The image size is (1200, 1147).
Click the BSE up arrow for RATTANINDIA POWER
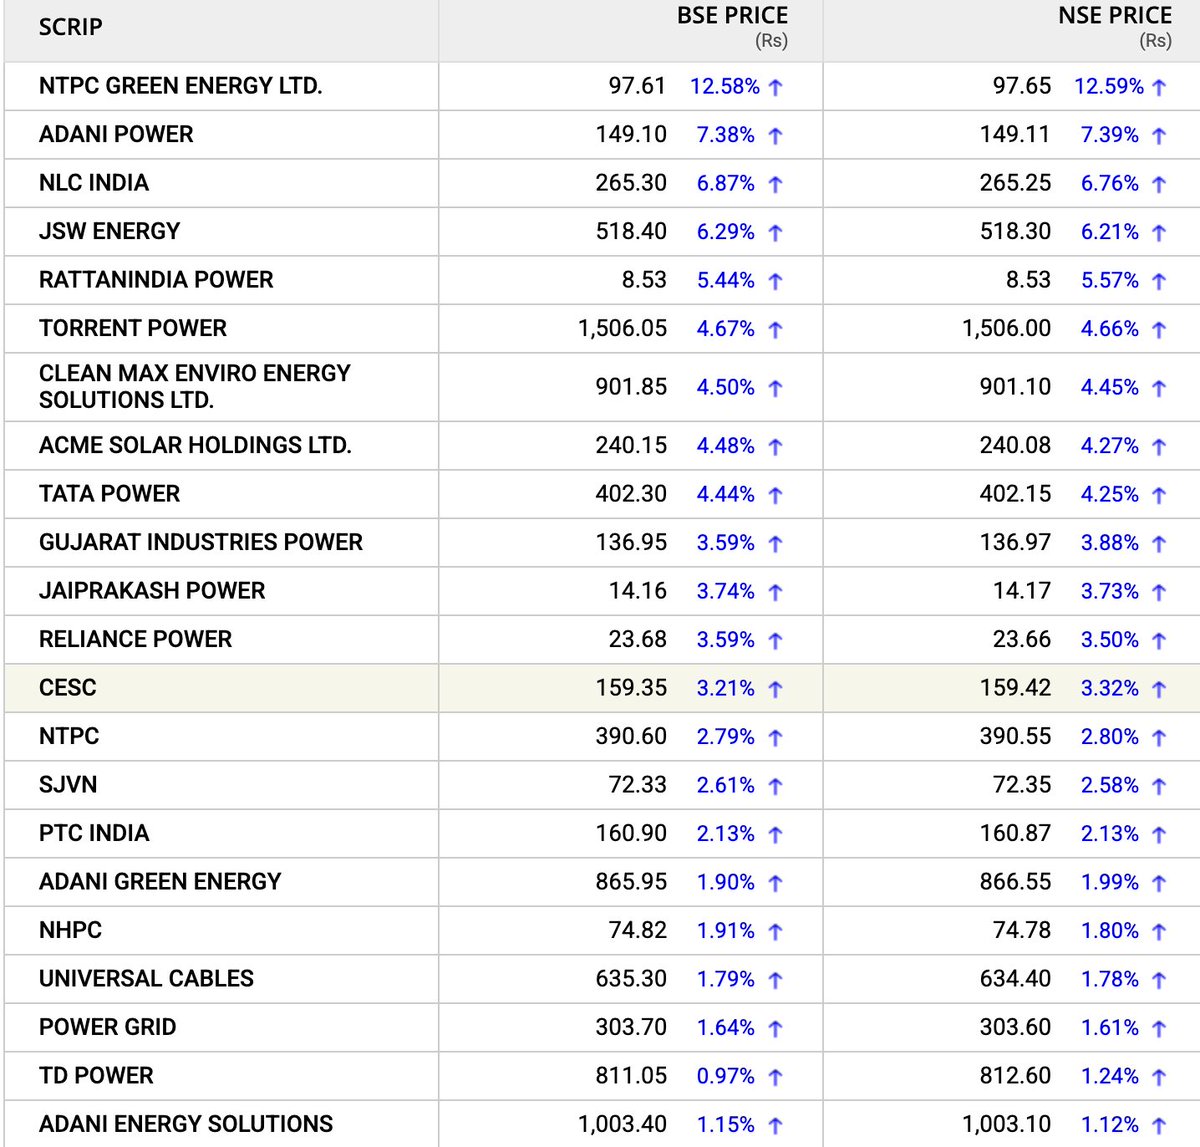[x=775, y=281]
